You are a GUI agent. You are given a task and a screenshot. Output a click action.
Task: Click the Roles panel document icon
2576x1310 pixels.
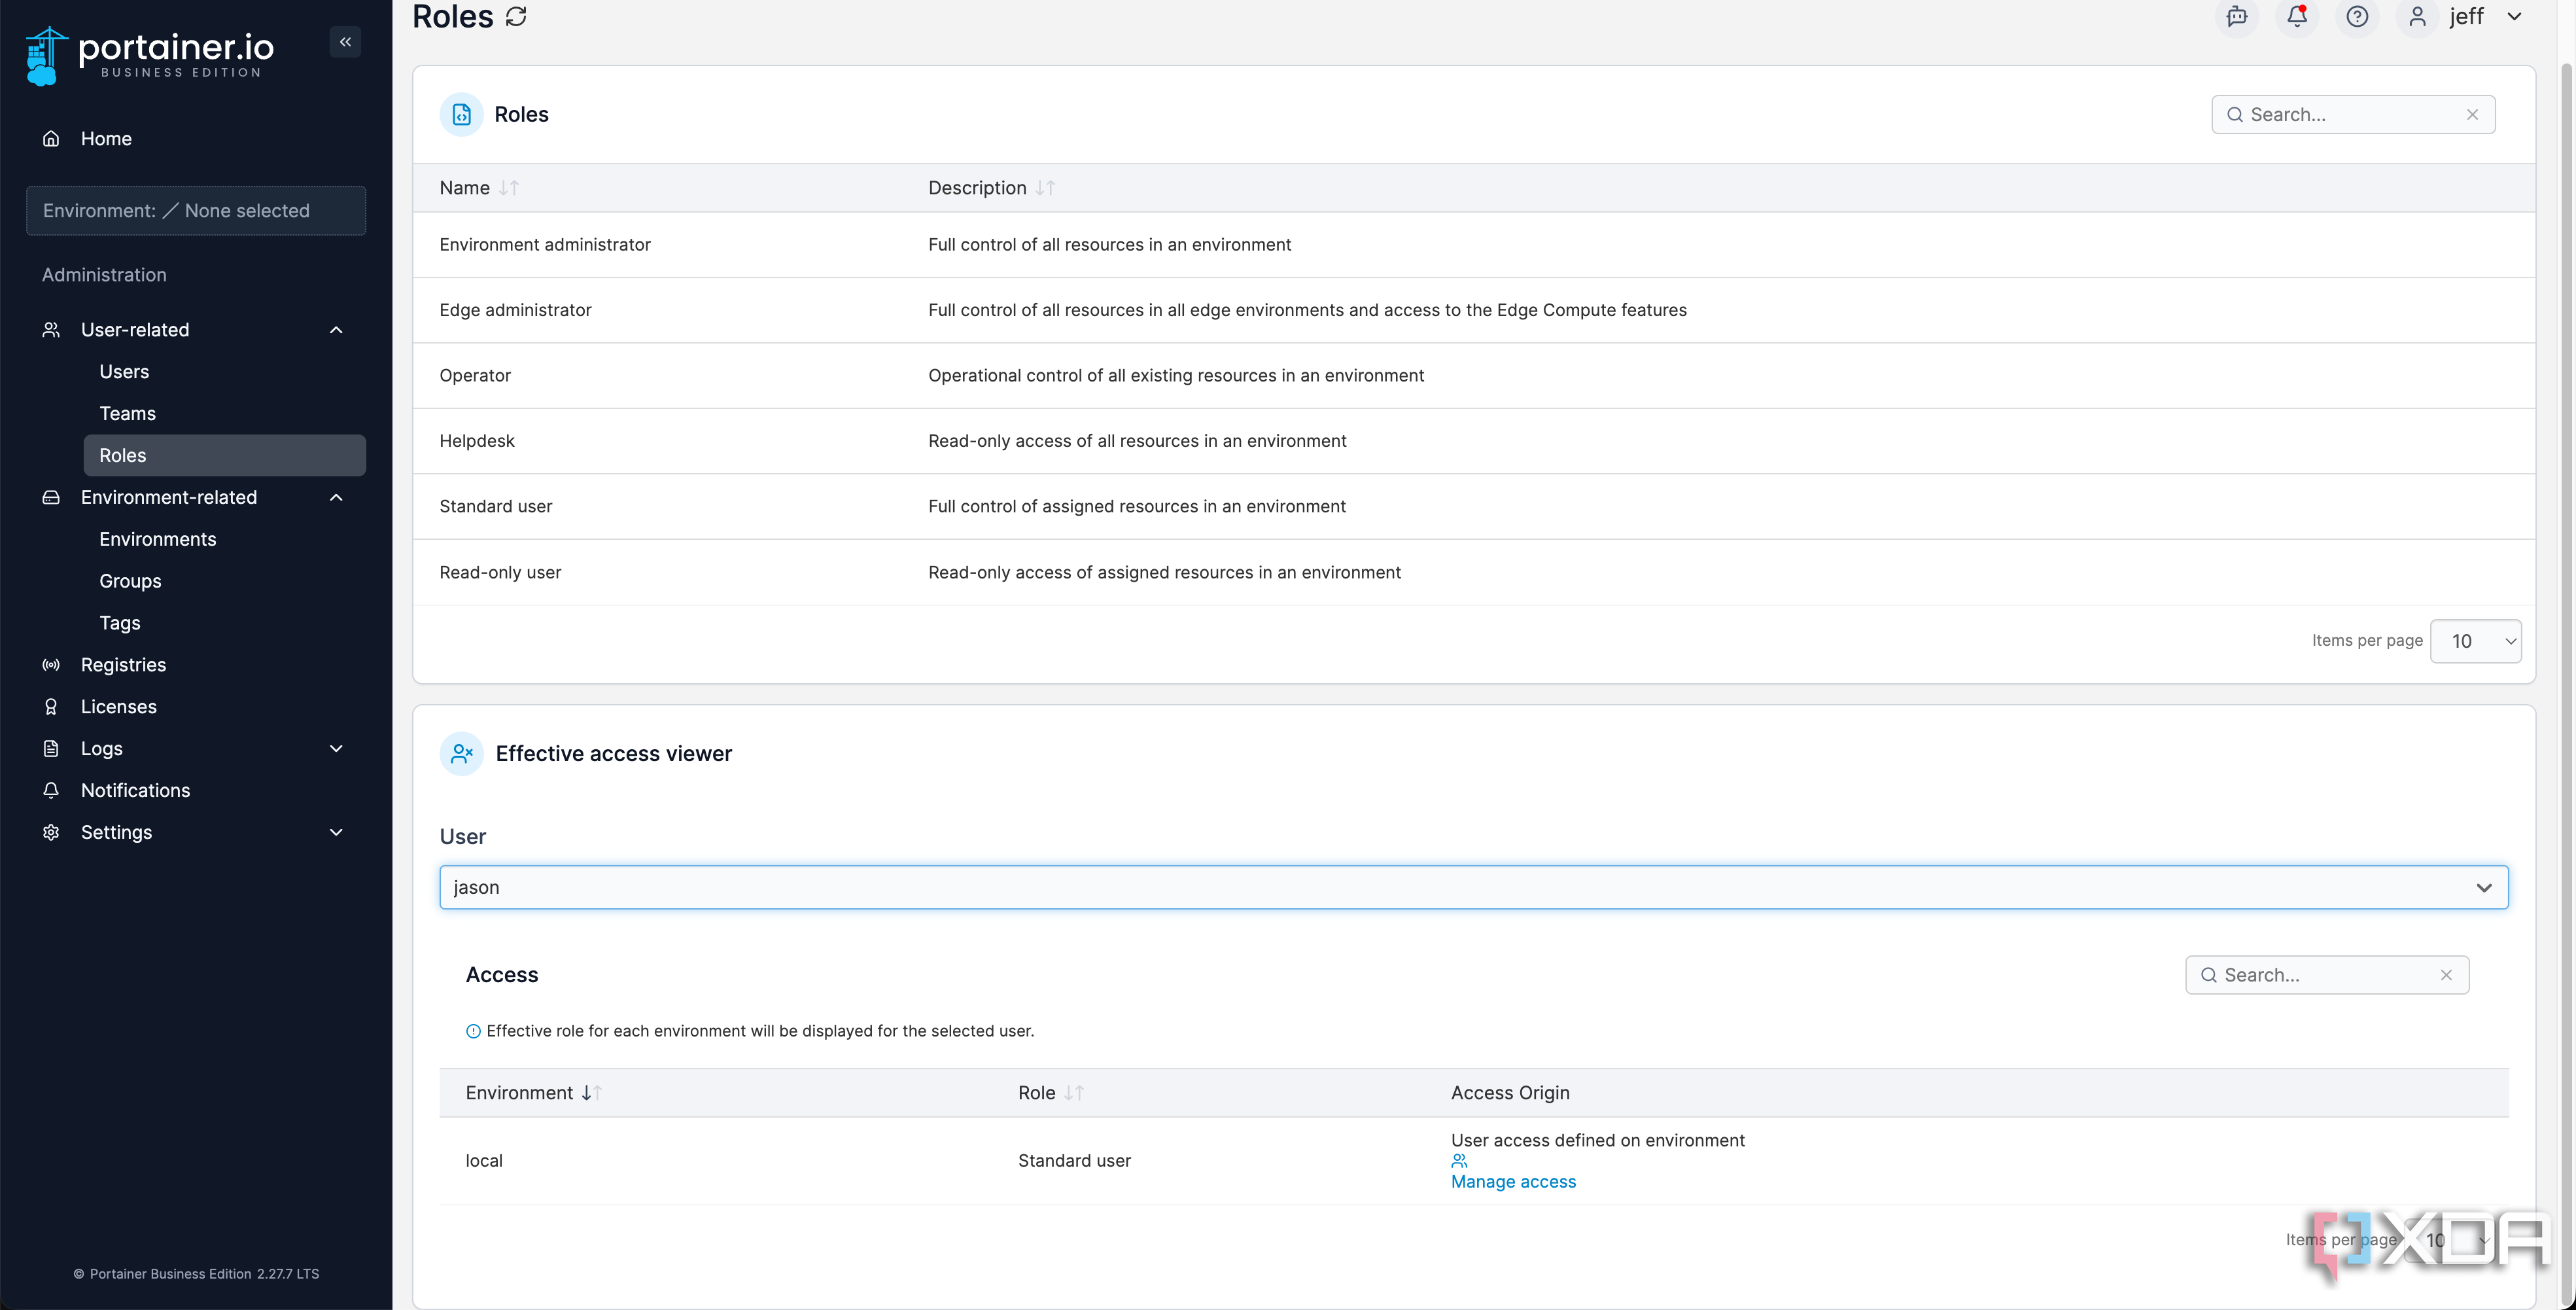[x=461, y=115]
